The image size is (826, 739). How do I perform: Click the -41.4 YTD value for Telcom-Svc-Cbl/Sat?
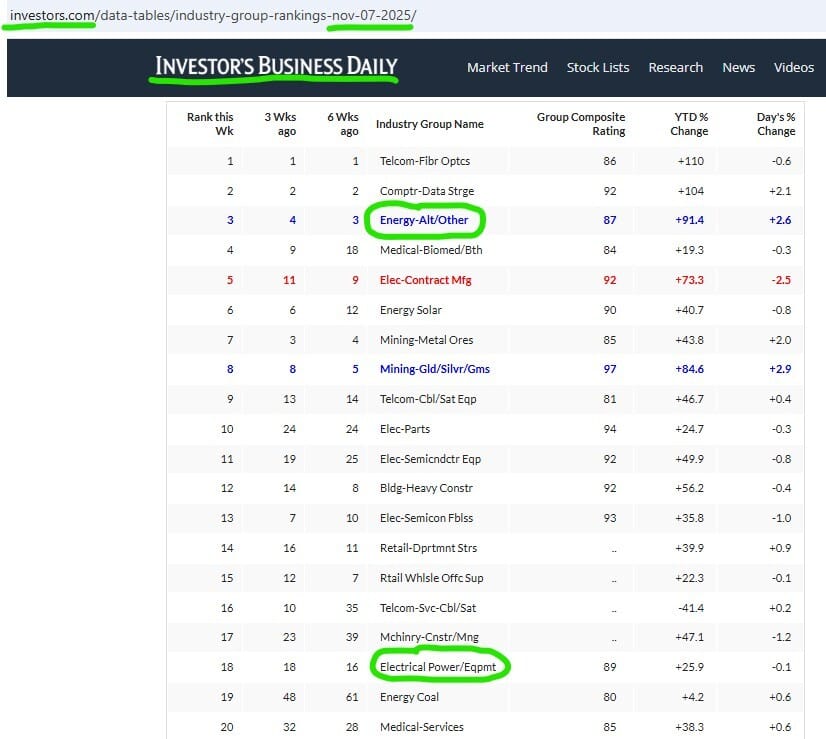pos(691,608)
